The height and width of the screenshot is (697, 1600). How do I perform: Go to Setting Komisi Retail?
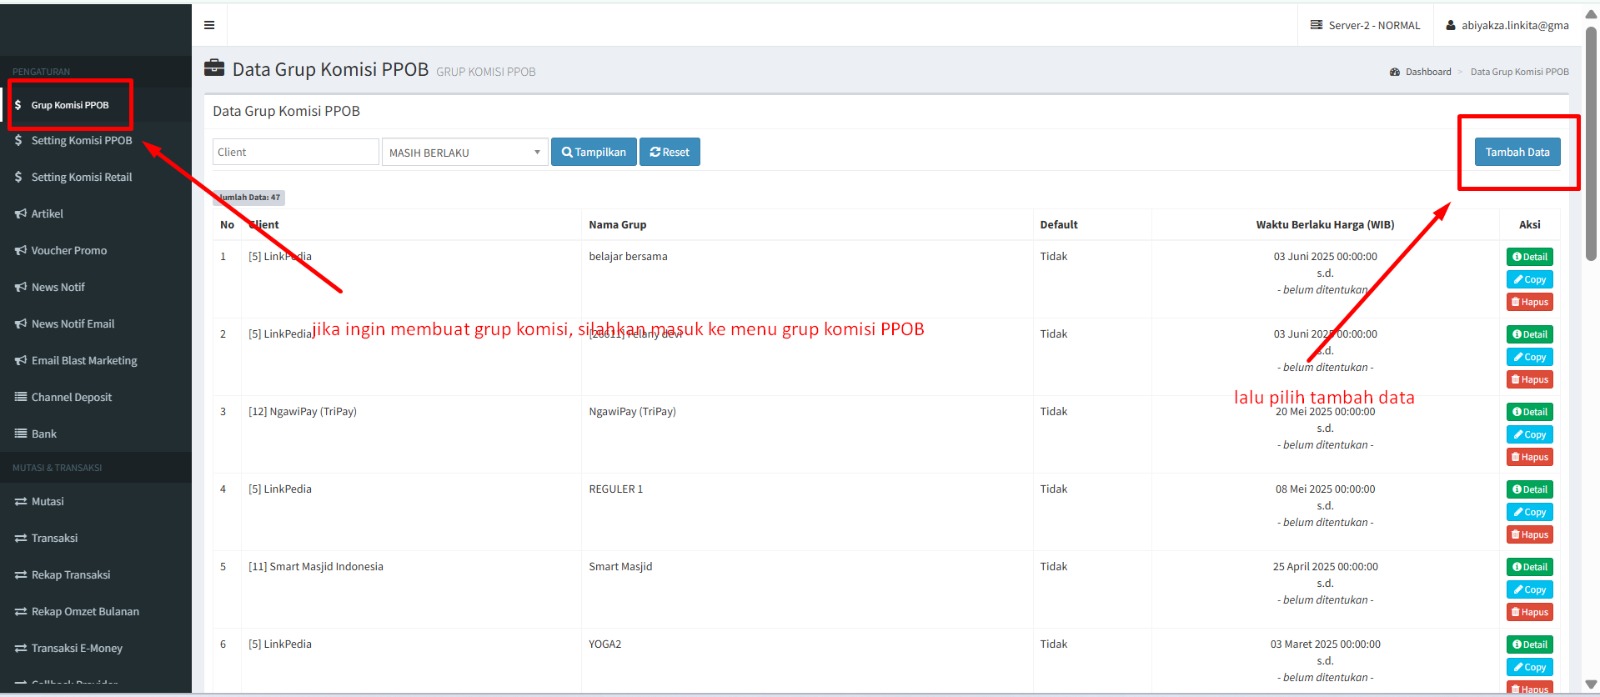pyautogui.click(x=81, y=177)
